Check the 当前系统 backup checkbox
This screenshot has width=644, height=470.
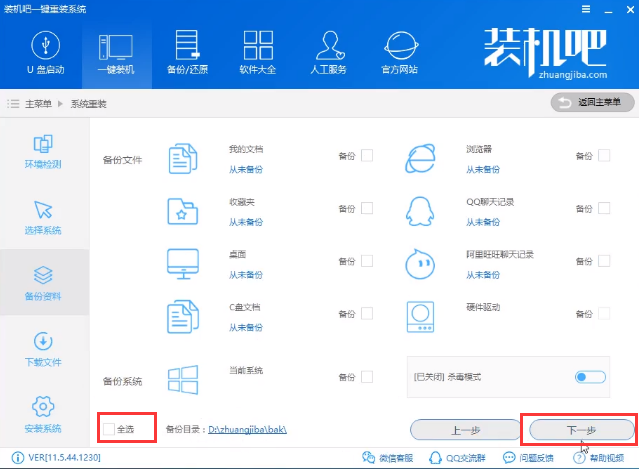pyautogui.click(x=367, y=377)
